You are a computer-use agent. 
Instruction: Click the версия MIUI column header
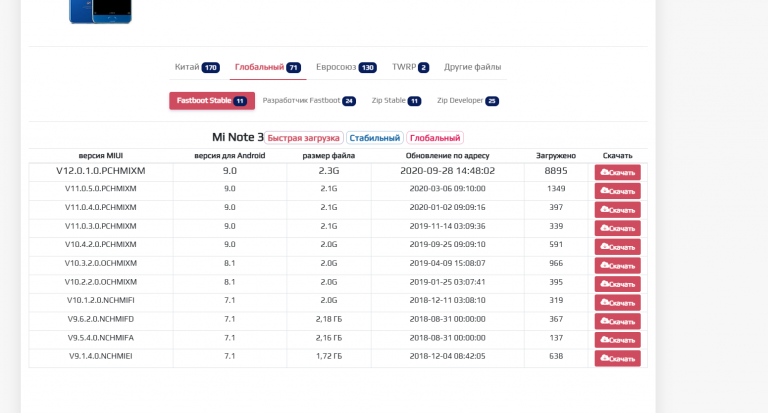101,156
